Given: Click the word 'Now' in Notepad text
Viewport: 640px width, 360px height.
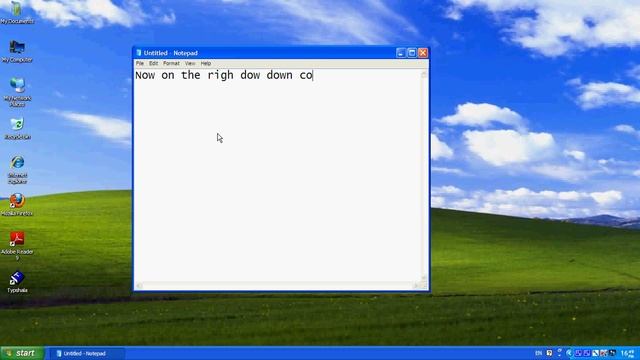Looking at the screenshot, I should (145, 75).
